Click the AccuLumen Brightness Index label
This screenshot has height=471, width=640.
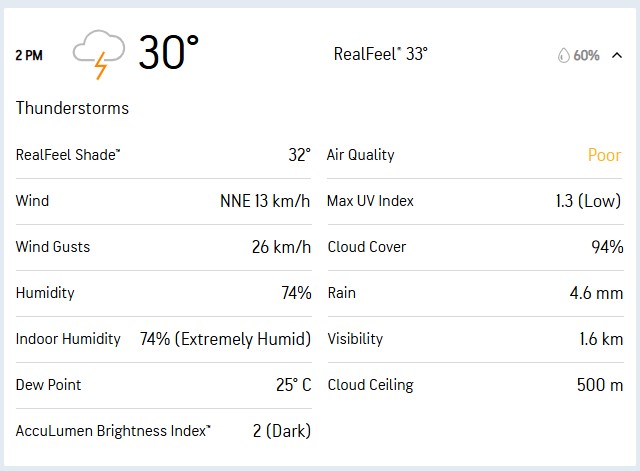click(x=113, y=431)
